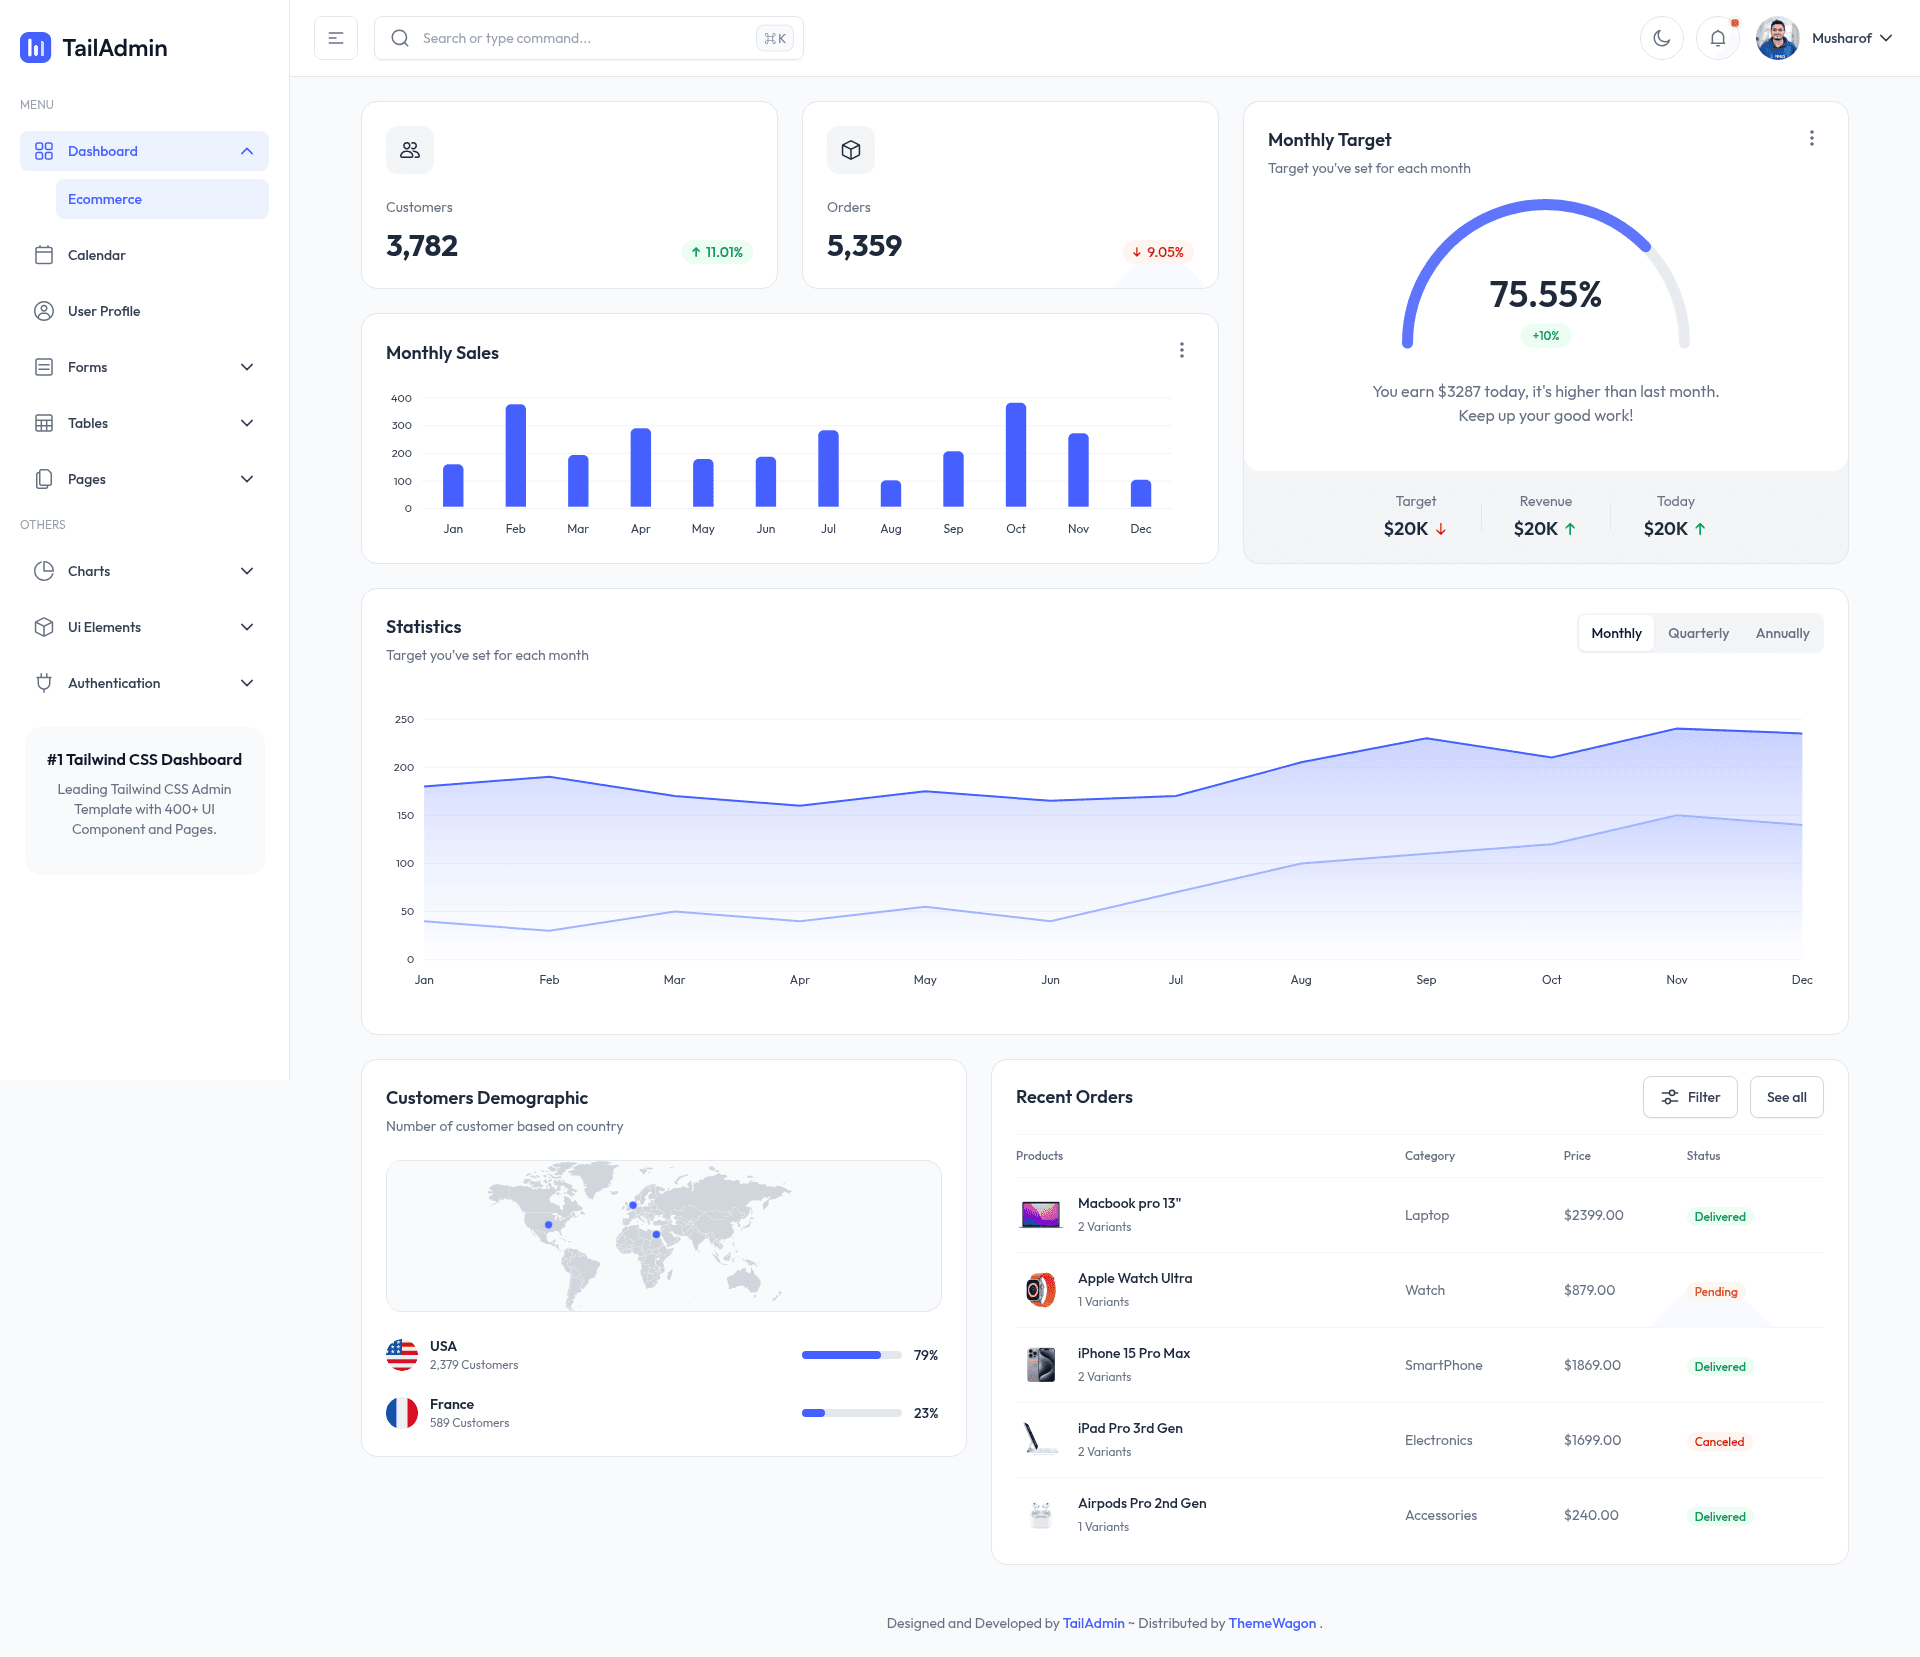Toggle the sidebar hamburger button

[x=336, y=38]
